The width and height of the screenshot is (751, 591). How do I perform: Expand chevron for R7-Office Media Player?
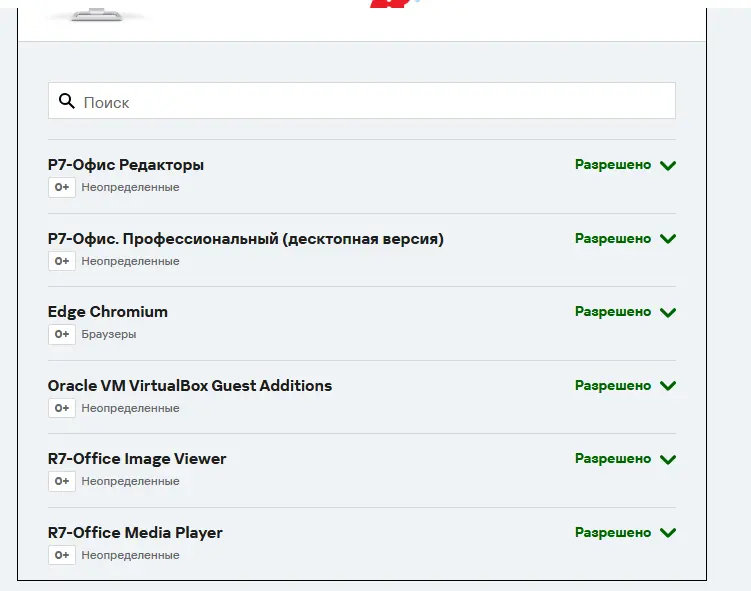[668, 533]
